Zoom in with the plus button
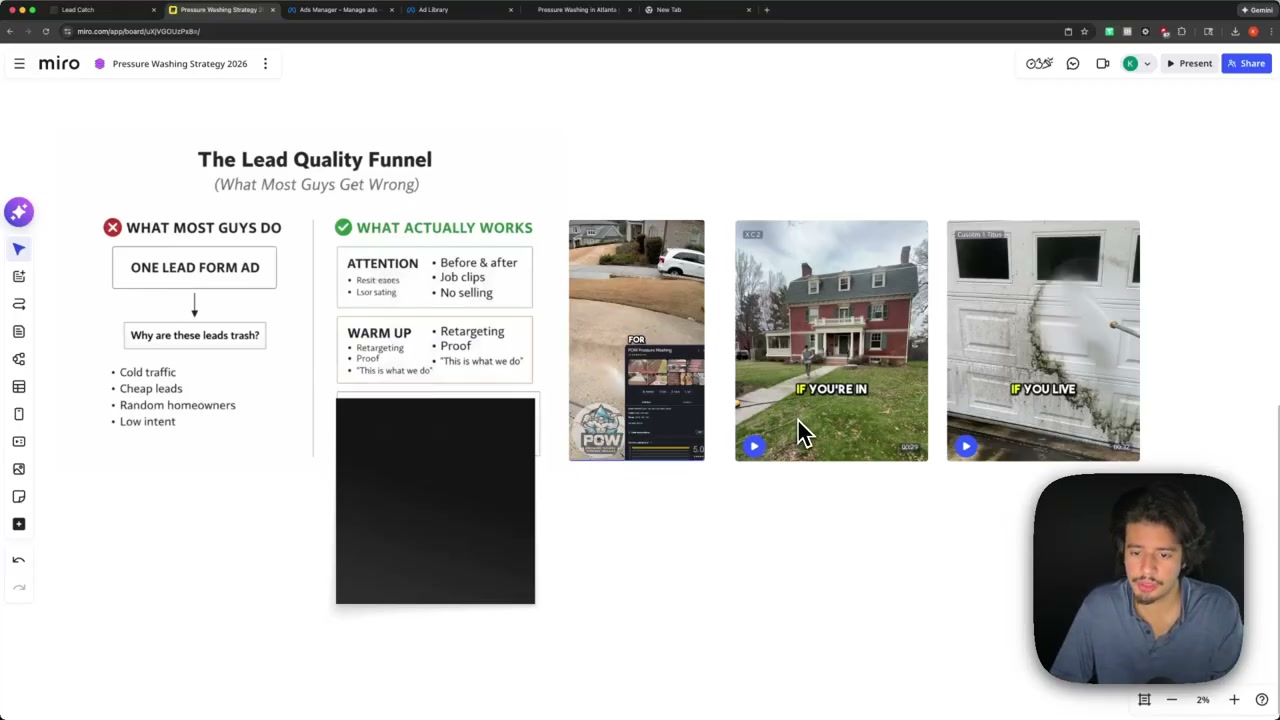The image size is (1280, 720). (1234, 700)
